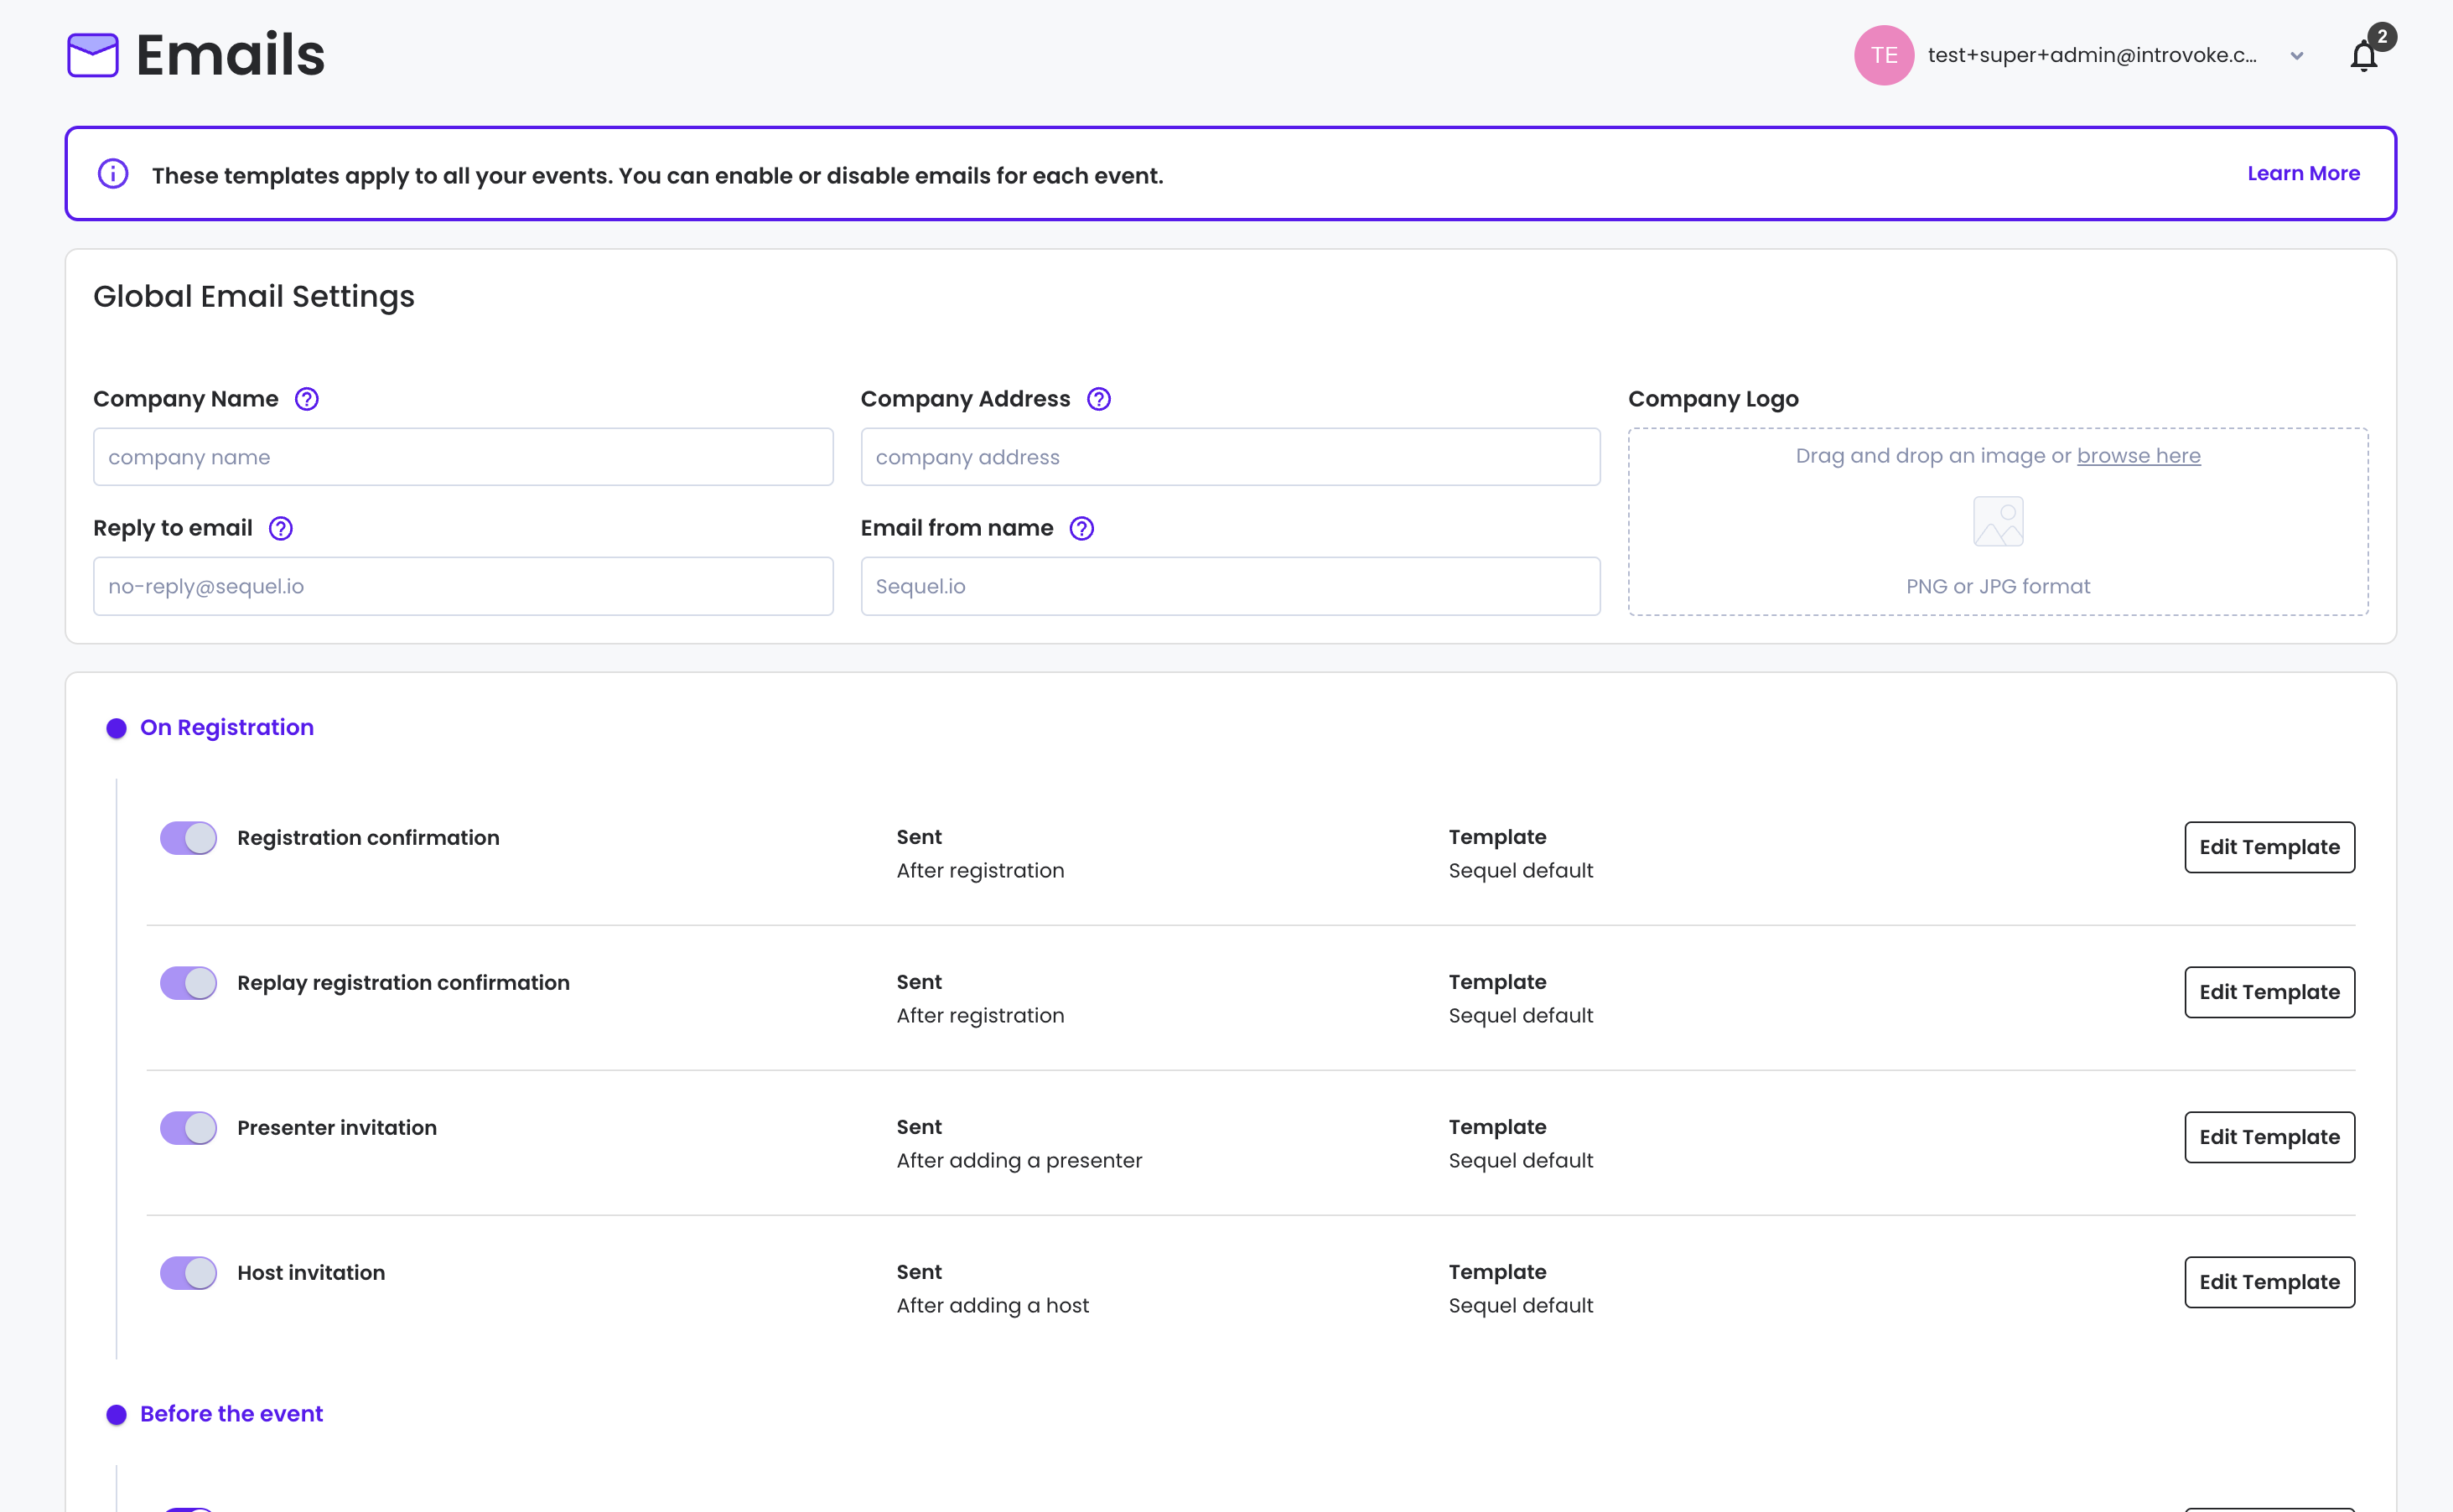The height and width of the screenshot is (1512, 2453).
Task: Disable the Presenter invitation email
Action: (188, 1128)
